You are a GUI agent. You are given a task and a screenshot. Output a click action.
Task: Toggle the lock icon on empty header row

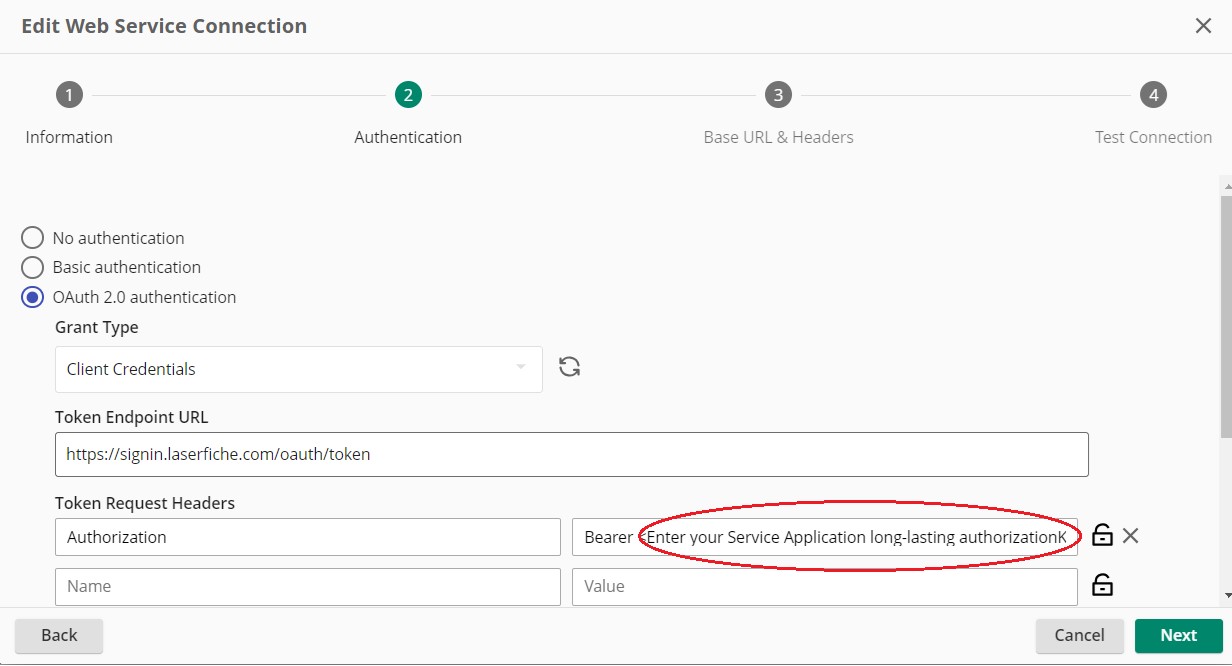1102,586
